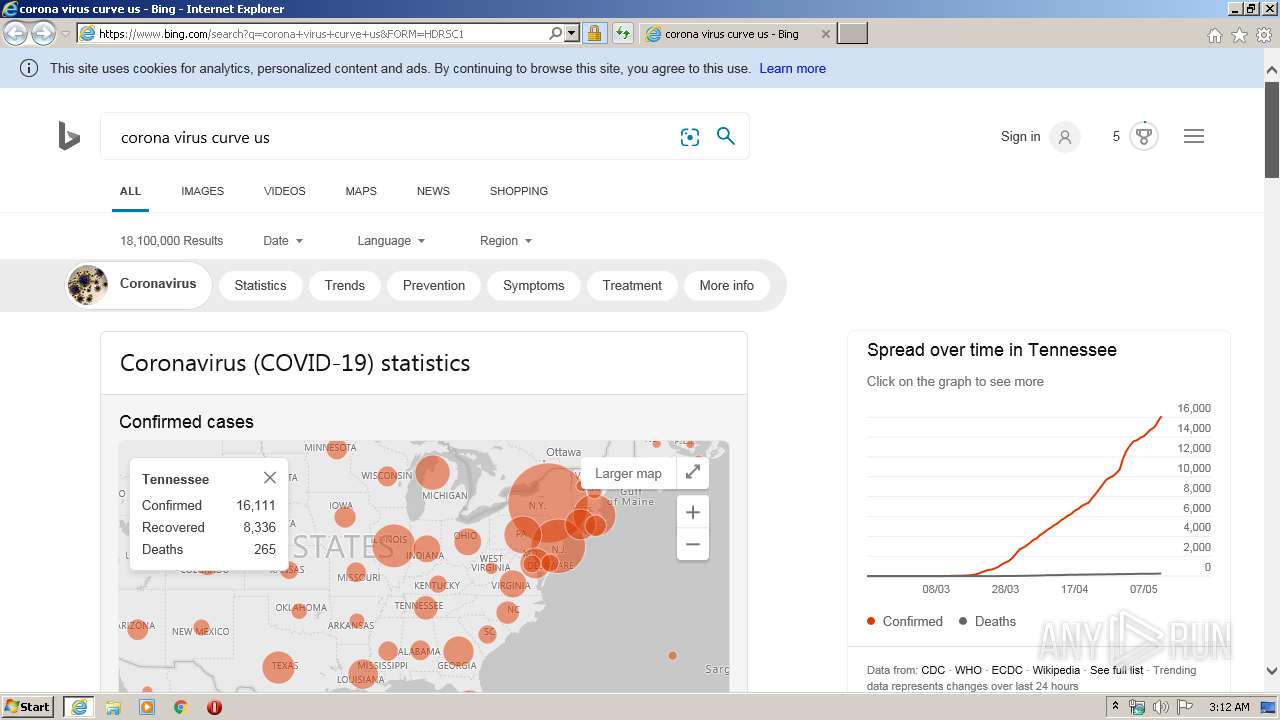Open the Learn more cookie link
This screenshot has height=720, width=1280.
(x=792, y=68)
